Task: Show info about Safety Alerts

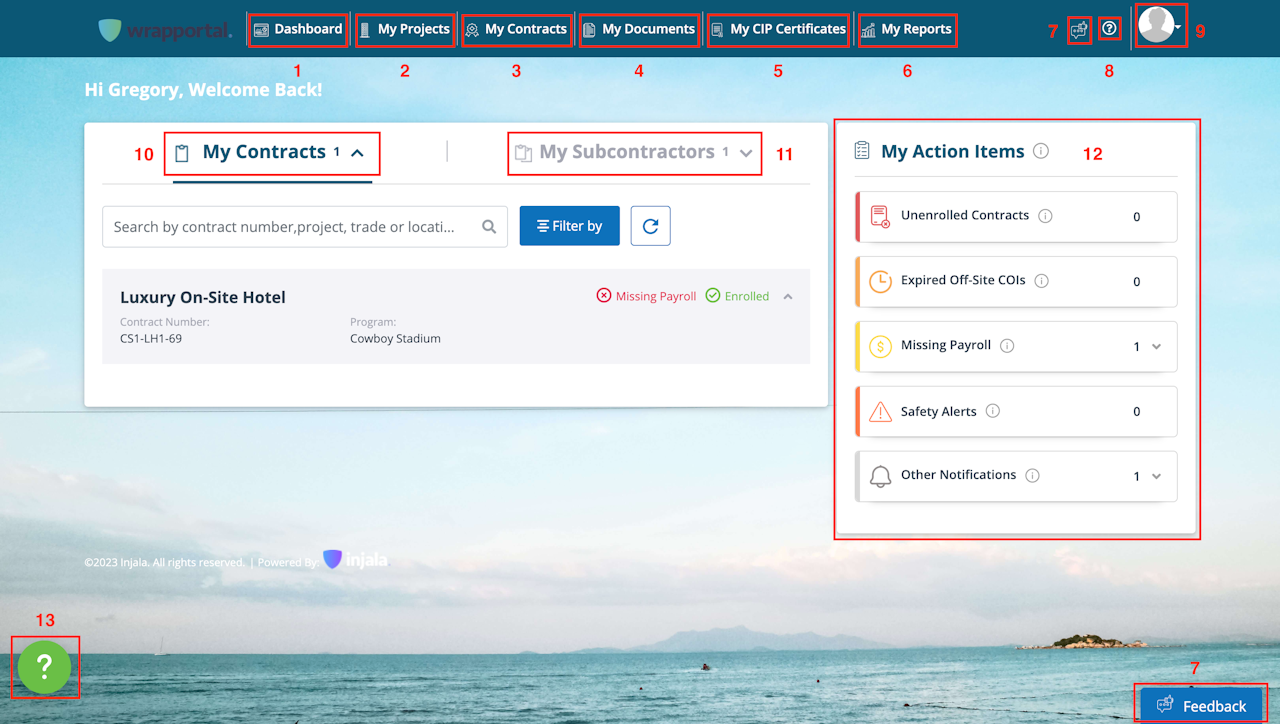Action: pos(993,411)
